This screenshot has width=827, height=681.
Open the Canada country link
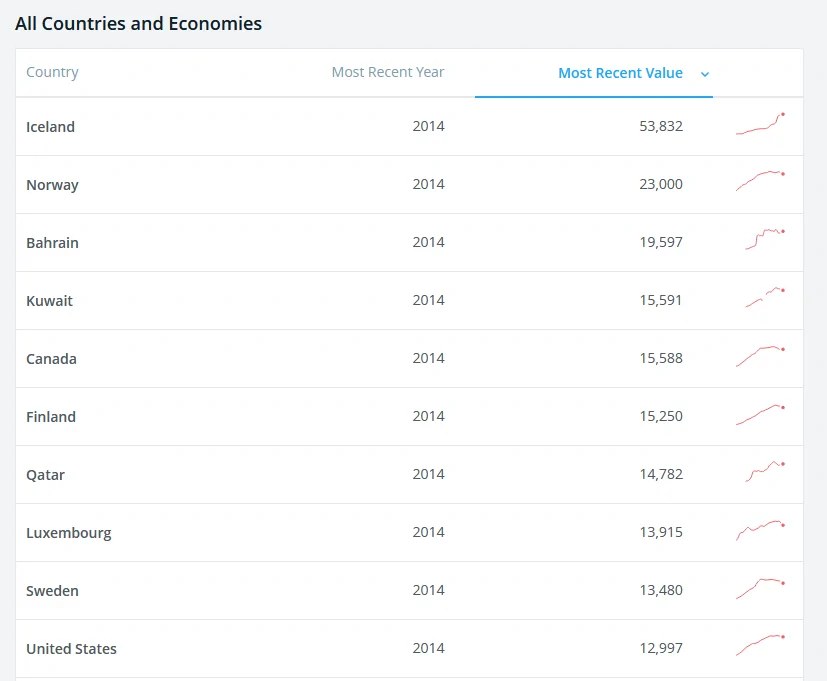pyautogui.click(x=51, y=359)
